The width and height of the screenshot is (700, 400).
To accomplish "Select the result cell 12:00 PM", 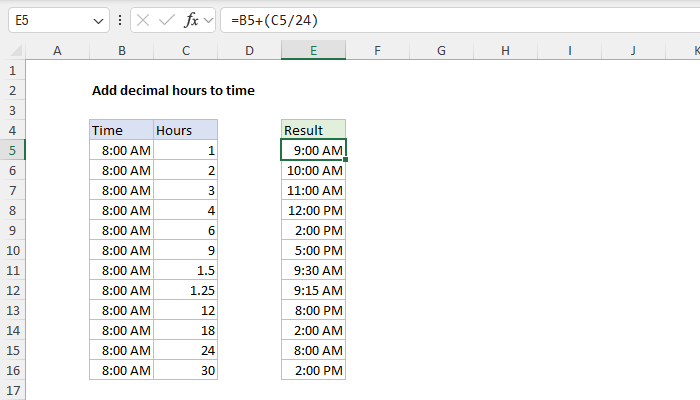I will click(x=313, y=210).
